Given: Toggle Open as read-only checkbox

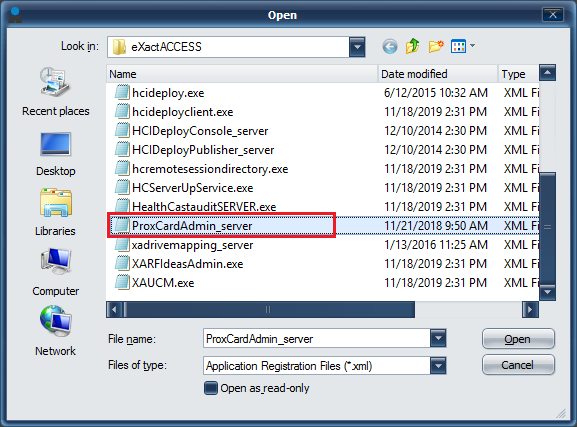Looking at the screenshot, I should [211, 388].
